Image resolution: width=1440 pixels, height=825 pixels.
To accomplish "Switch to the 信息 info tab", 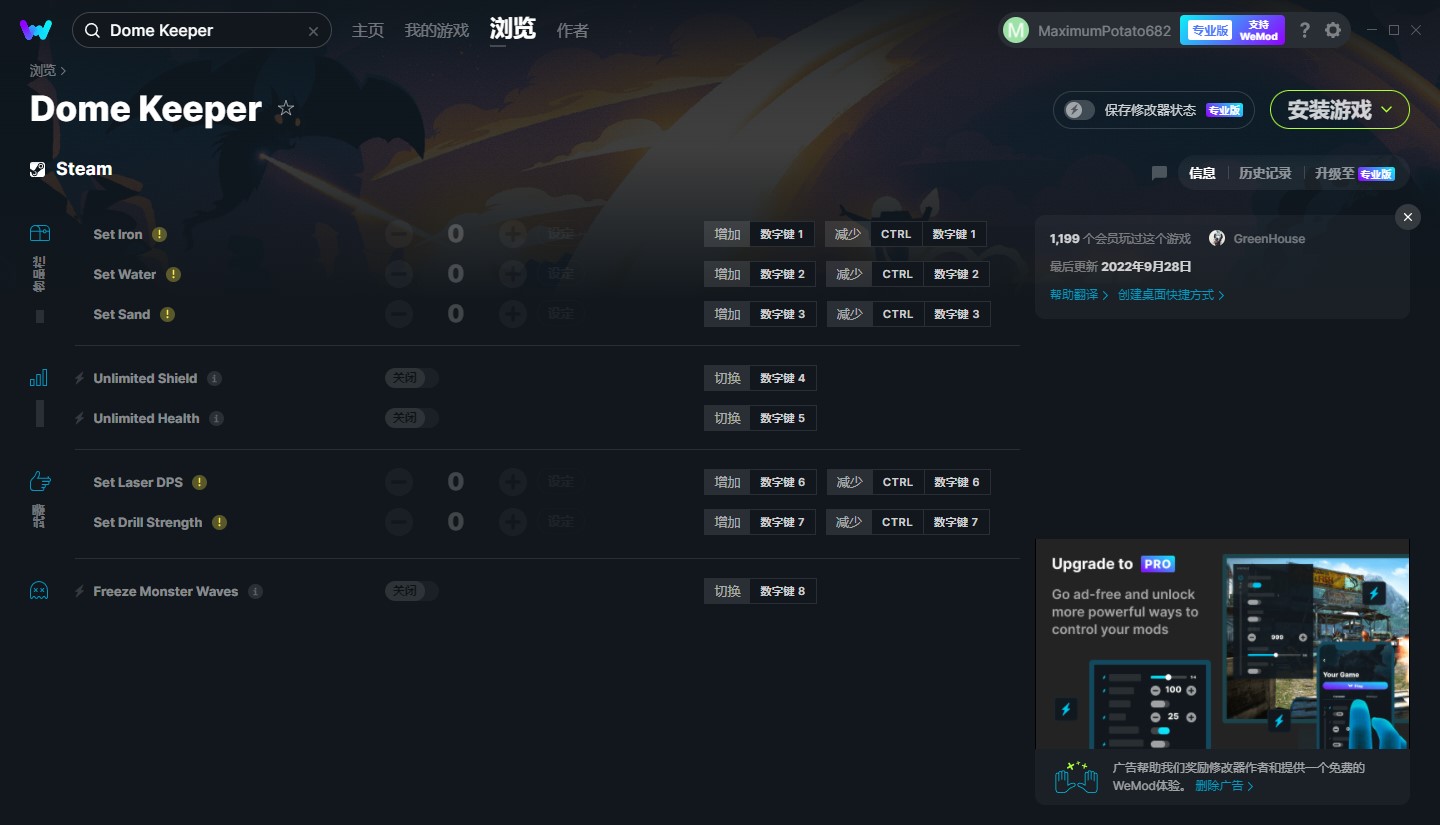I will tap(1202, 173).
